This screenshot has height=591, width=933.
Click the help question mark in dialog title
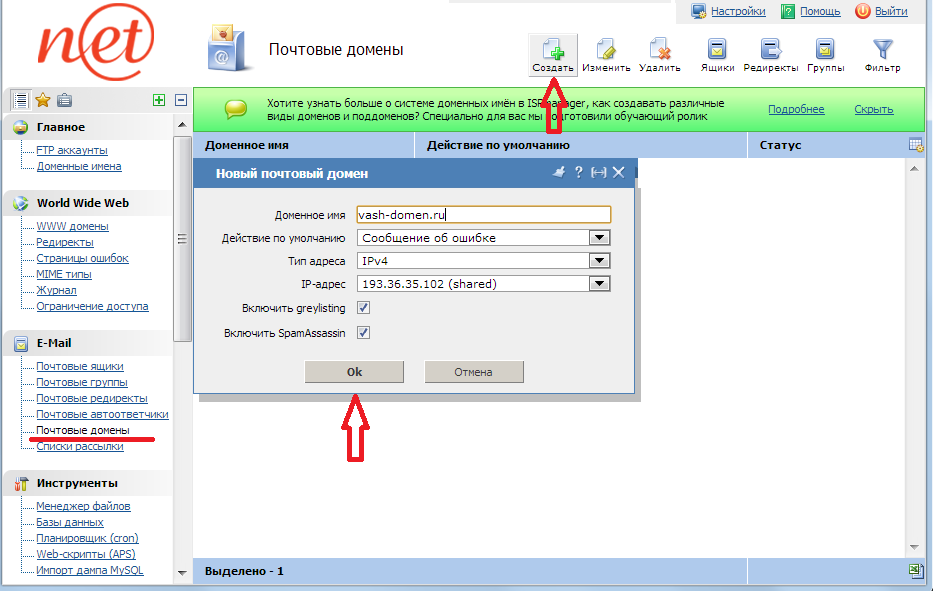[x=578, y=173]
